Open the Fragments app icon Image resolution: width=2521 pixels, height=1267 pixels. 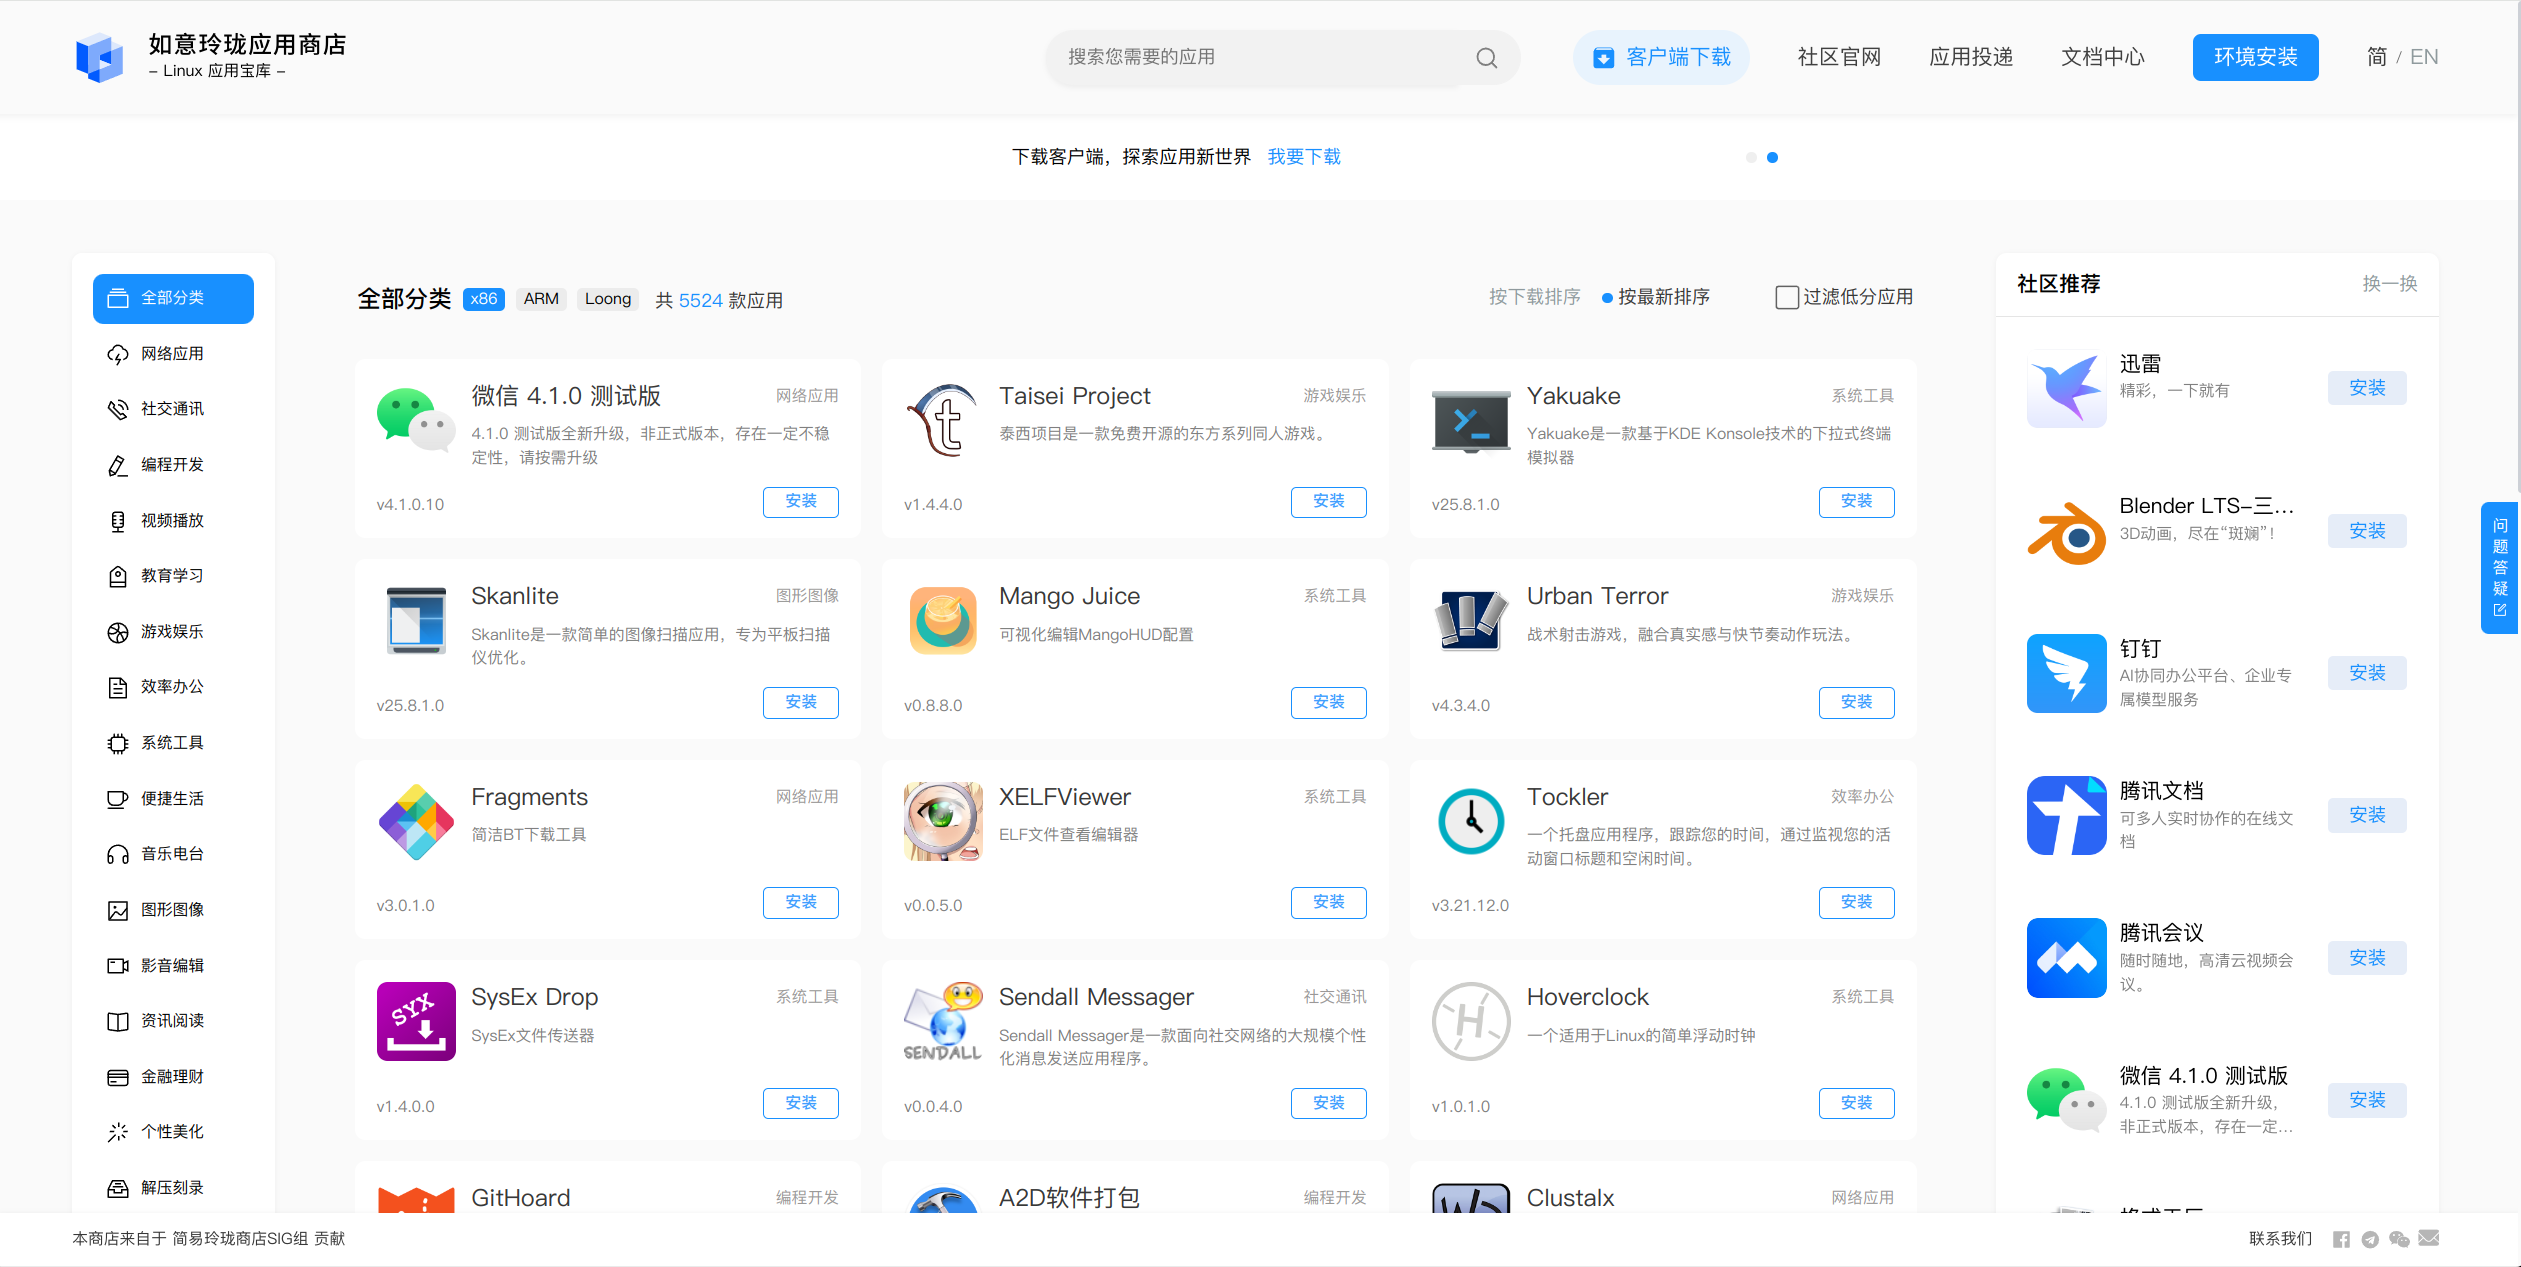tap(416, 822)
